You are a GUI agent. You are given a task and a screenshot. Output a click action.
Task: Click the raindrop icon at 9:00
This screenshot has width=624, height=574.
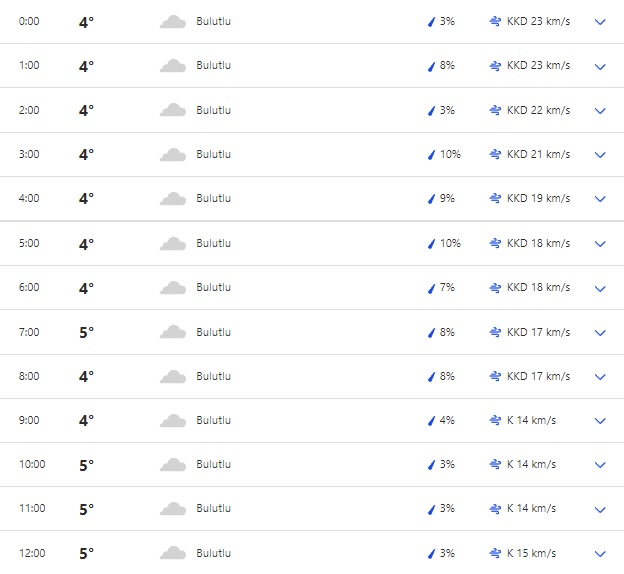[x=431, y=421]
